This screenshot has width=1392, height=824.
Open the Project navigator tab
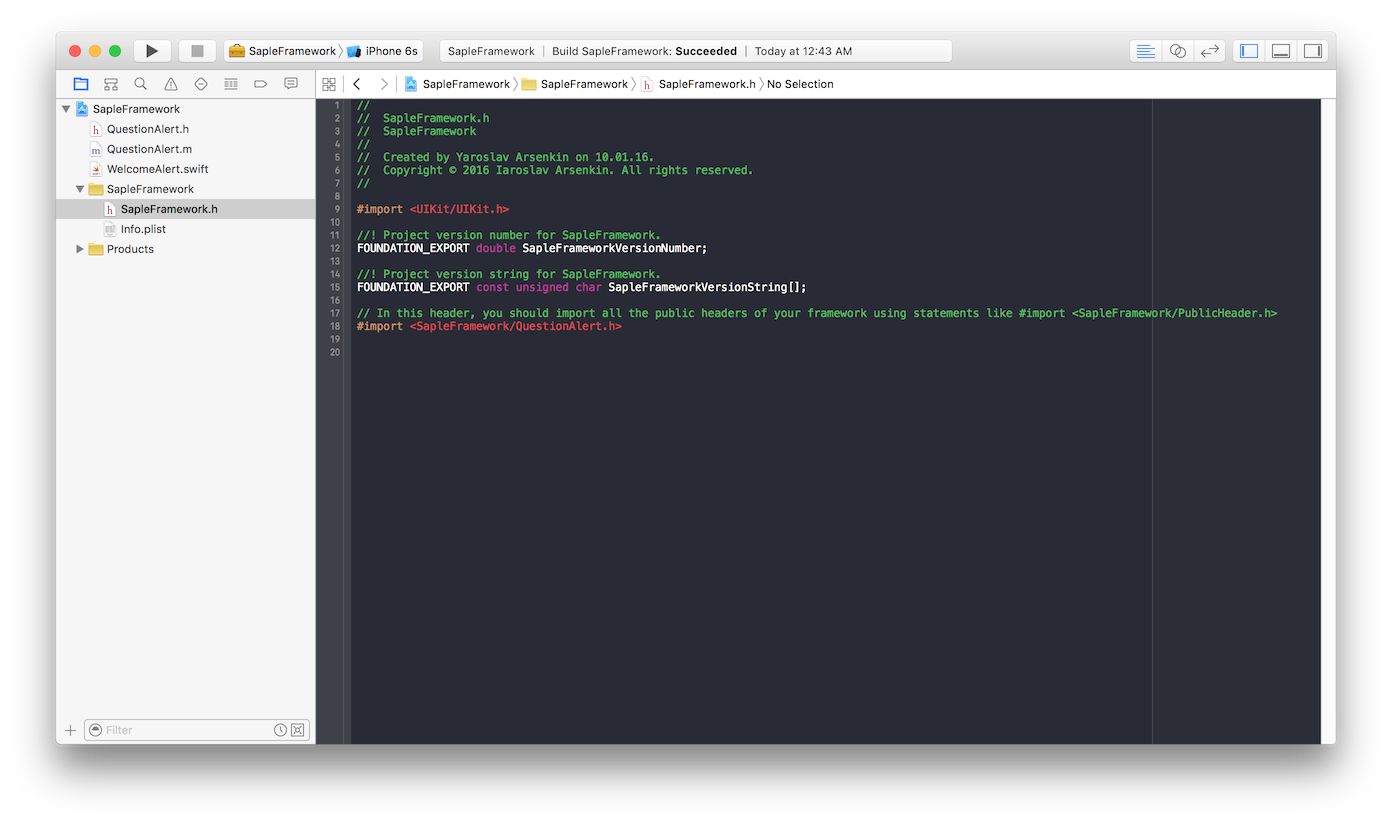[x=81, y=84]
